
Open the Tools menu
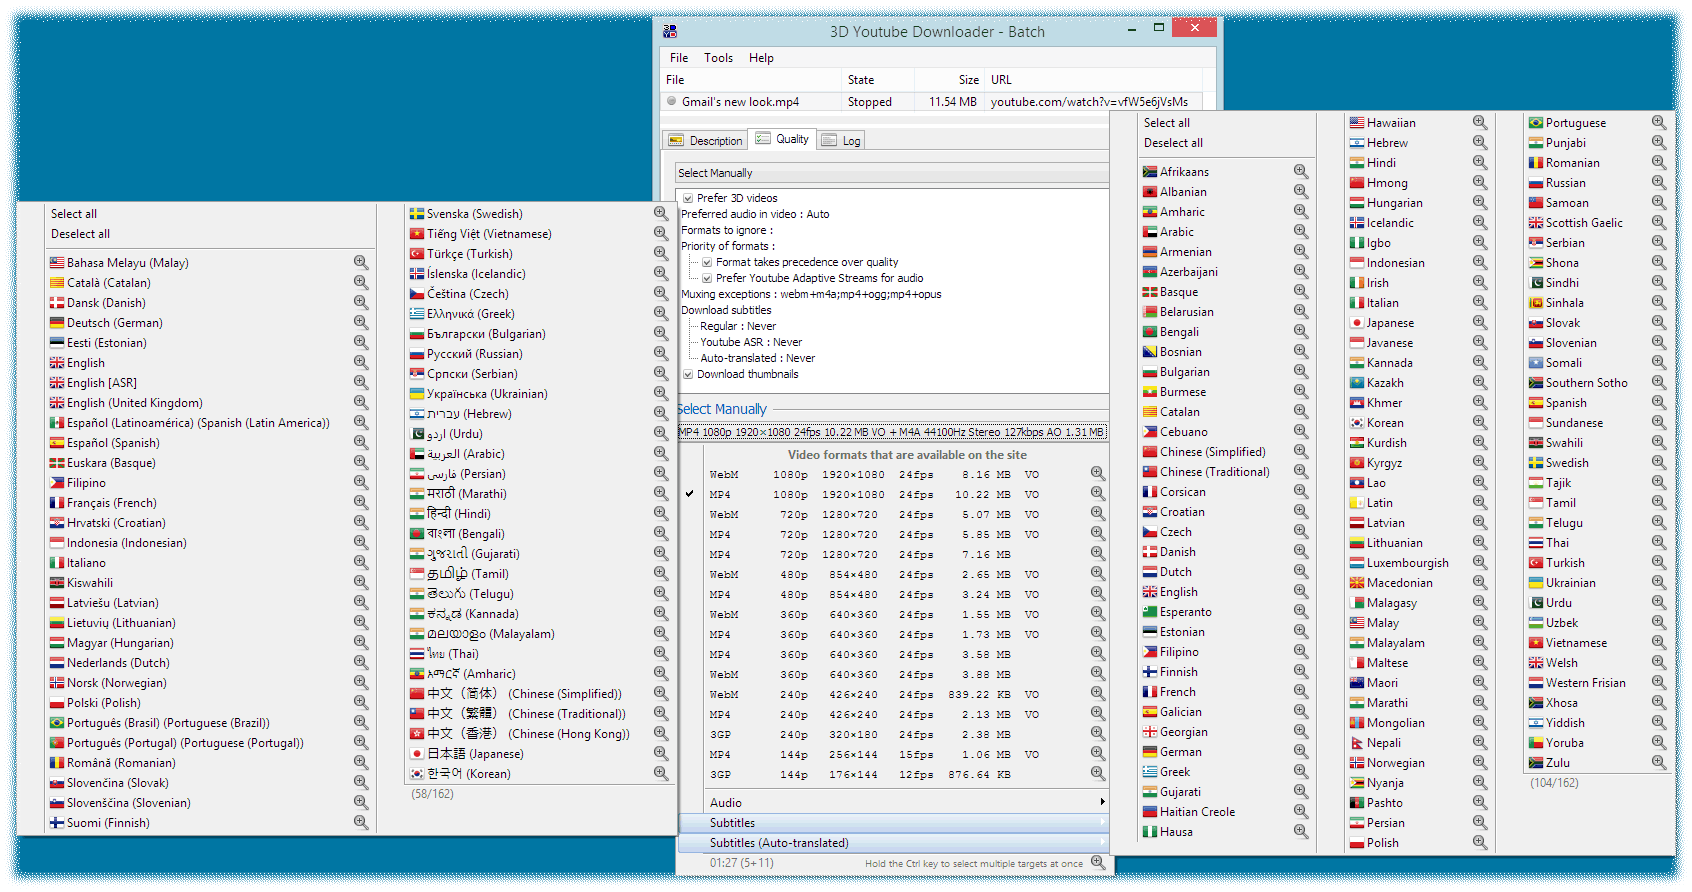[718, 58]
